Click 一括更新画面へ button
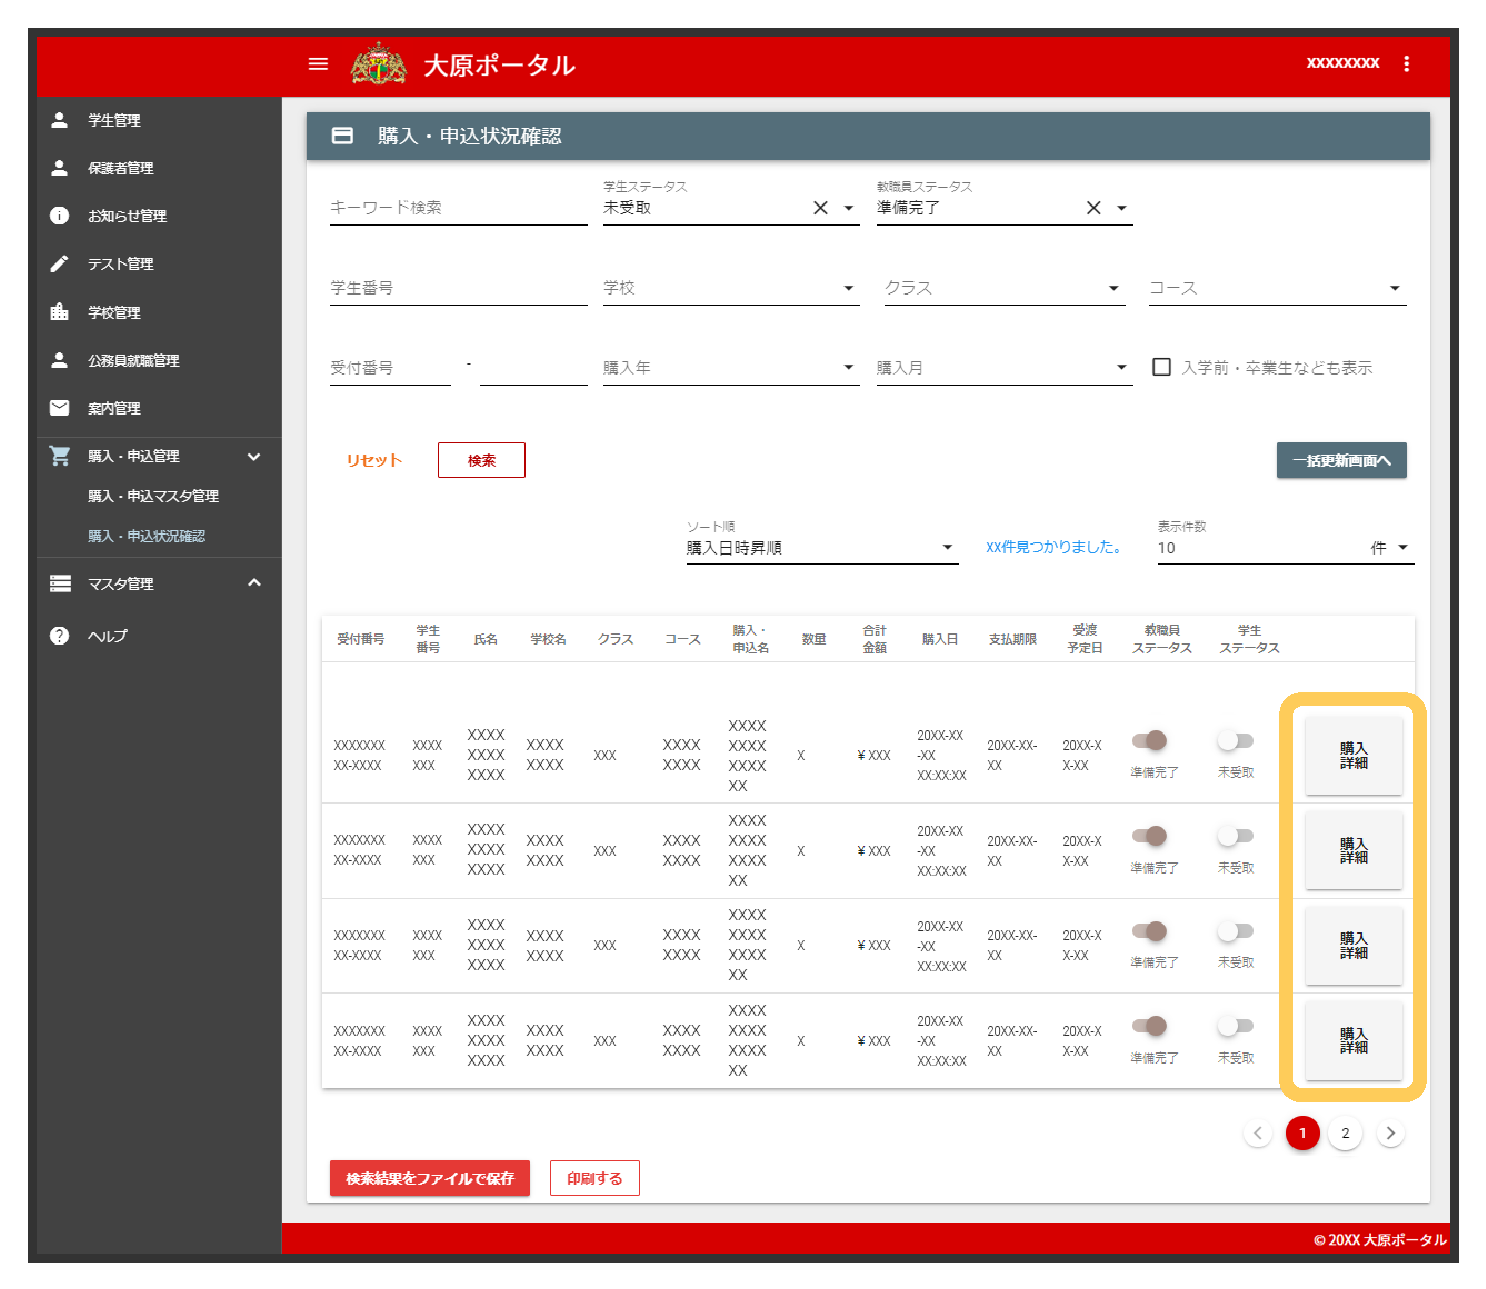This screenshot has width=1486, height=1289. 1342,460
